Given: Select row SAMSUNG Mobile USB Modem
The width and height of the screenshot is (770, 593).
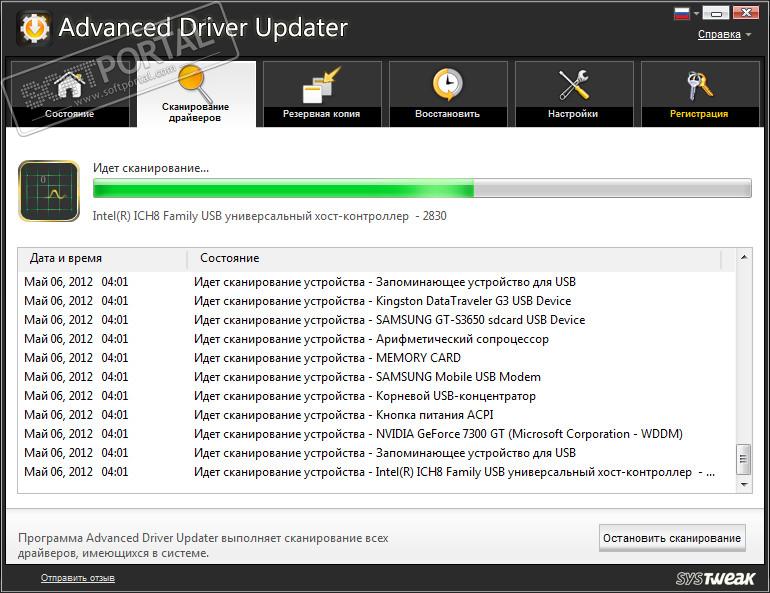Looking at the screenshot, I should click(x=377, y=377).
